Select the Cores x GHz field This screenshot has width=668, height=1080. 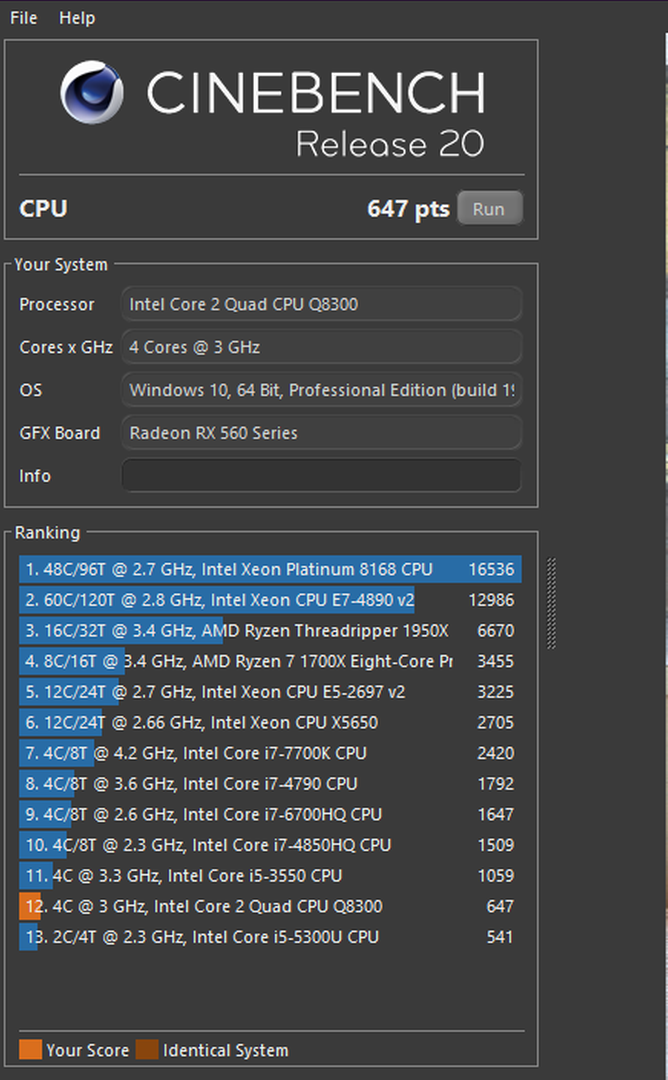tap(321, 347)
